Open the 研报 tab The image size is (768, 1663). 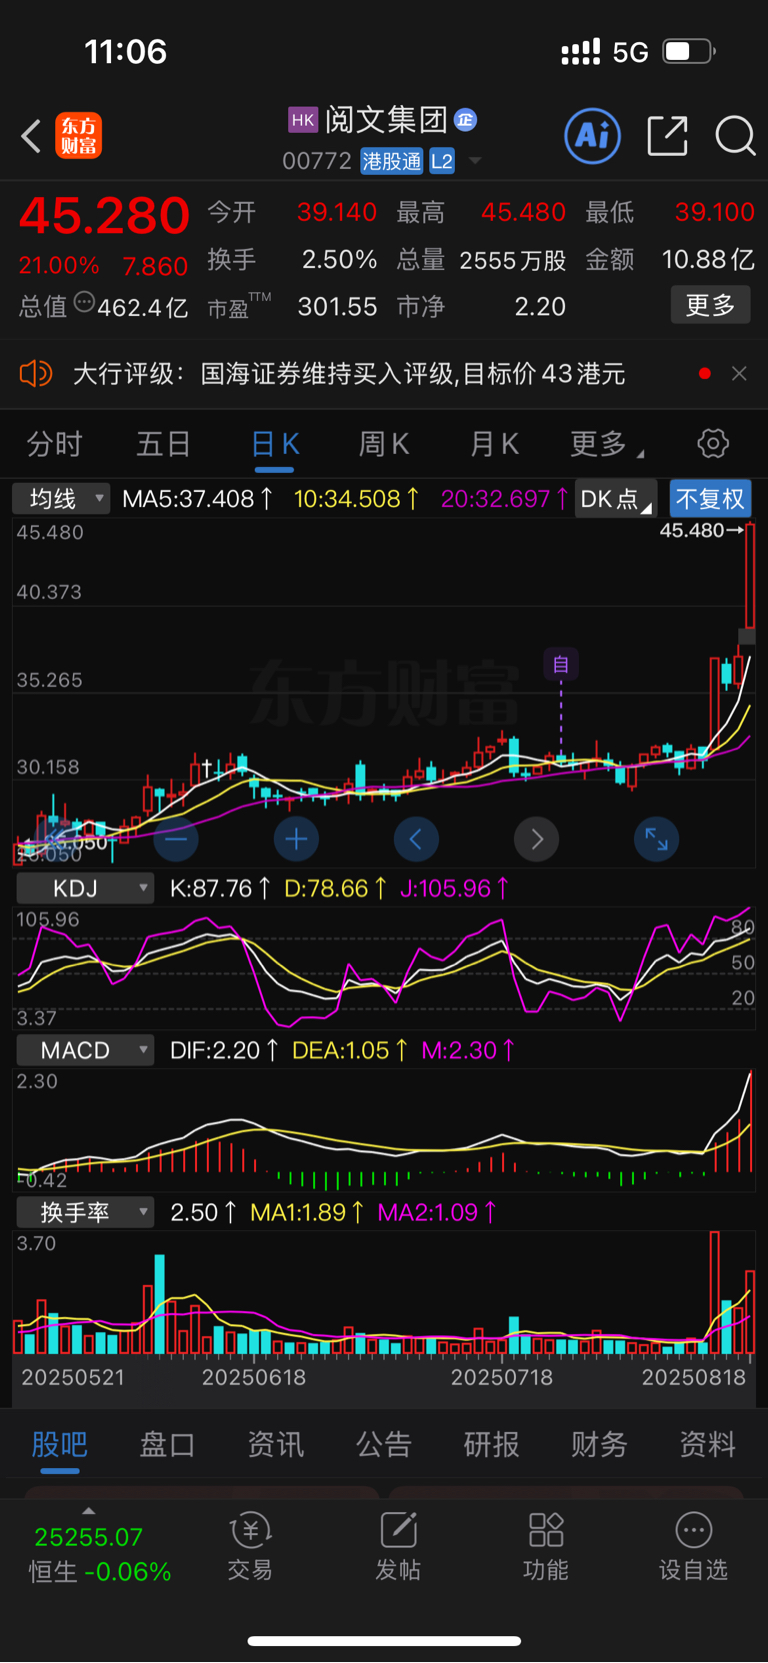pyautogui.click(x=491, y=1444)
